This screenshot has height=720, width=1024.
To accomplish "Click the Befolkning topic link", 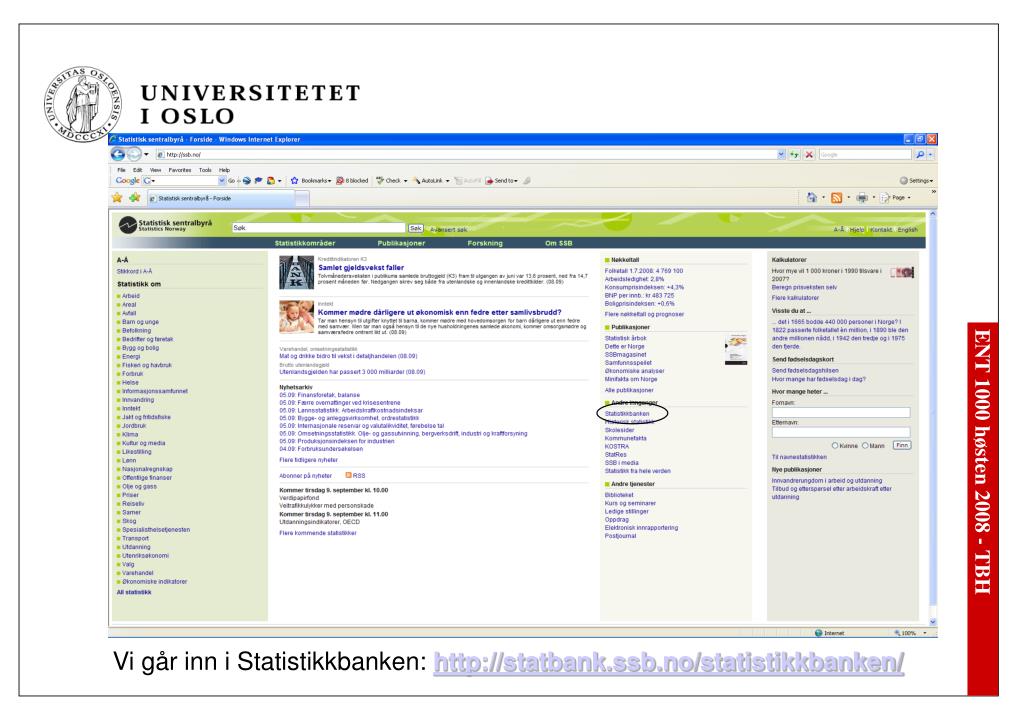I will pyautogui.click(x=136, y=330).
